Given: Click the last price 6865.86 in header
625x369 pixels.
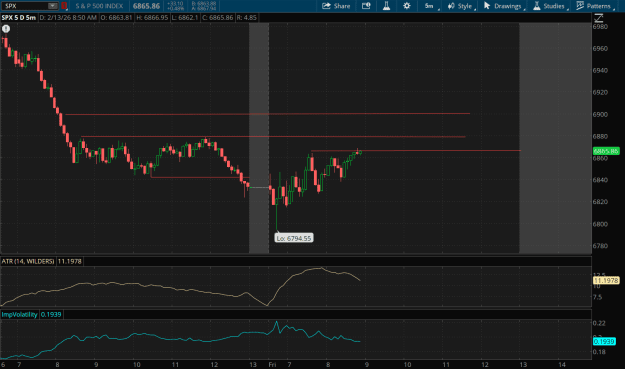Looking at the screenshot, I should coord(146,6).
